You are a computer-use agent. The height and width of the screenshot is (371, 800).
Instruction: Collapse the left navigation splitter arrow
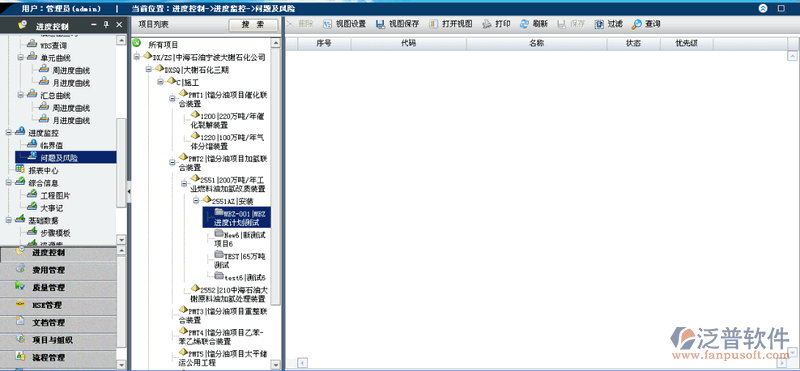point(129,190)
